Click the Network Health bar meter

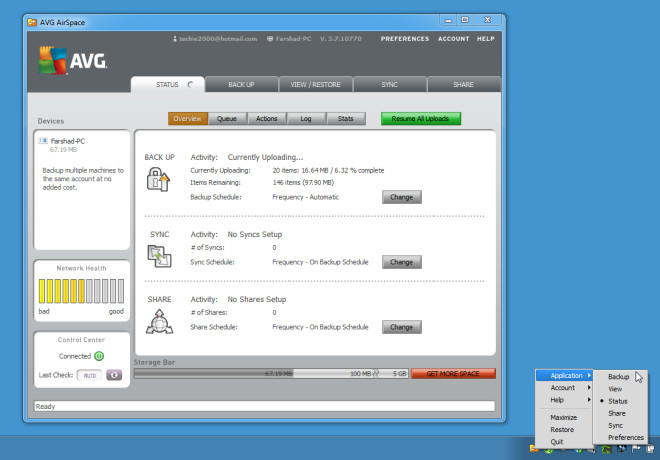coord(81,291)
